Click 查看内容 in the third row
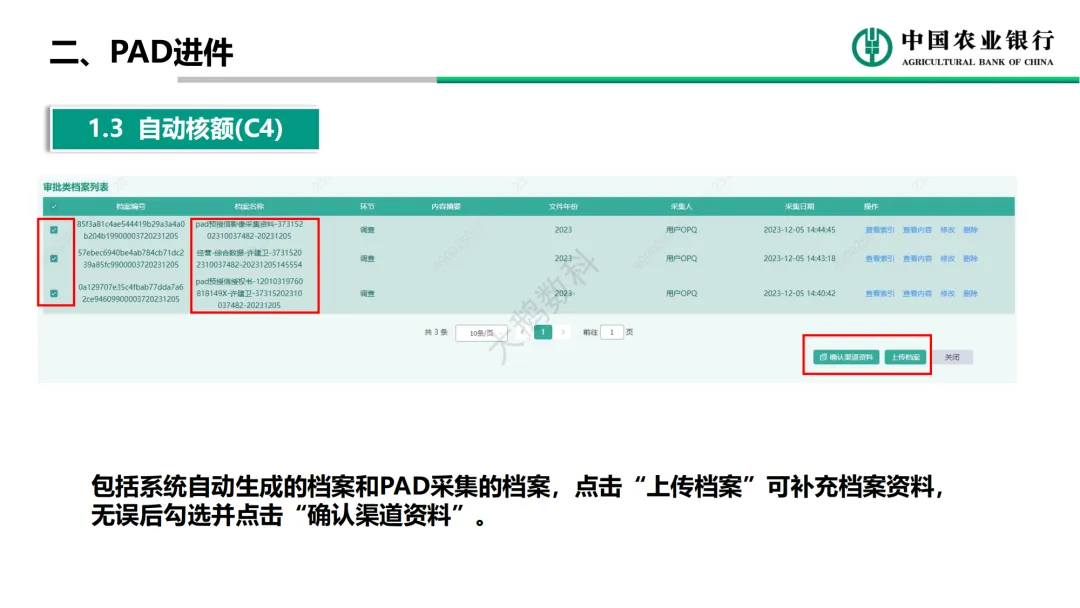The width and height of the screenshot is (1080, 608). 917,293
